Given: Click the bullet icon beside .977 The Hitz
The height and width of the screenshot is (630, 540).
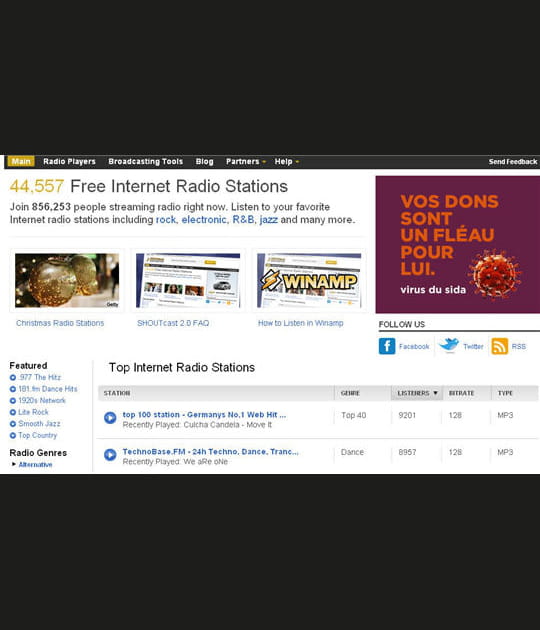Looking at the screenshot, I should (x=13, y=378).
